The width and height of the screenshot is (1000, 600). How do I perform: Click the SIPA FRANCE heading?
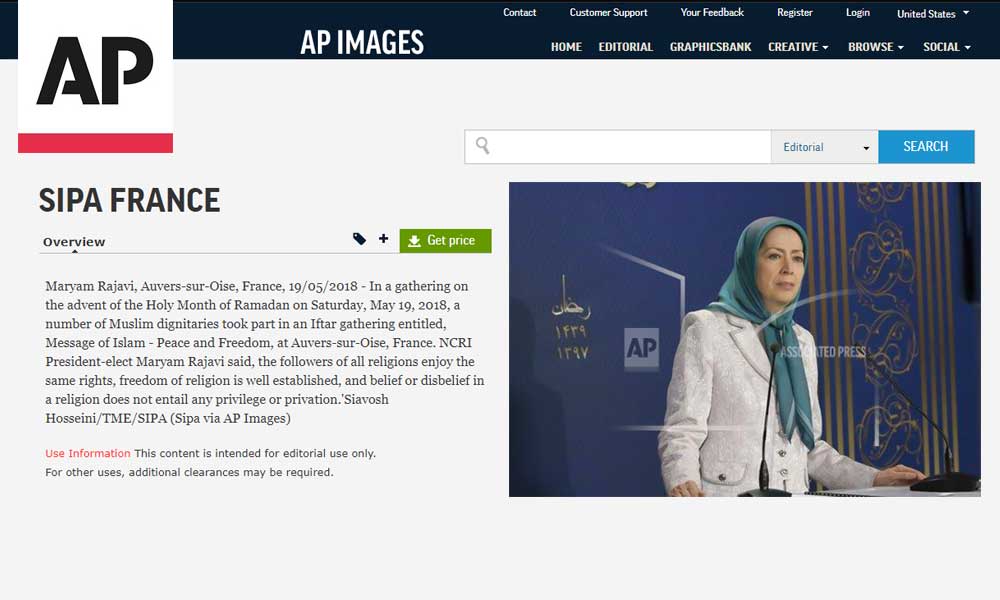129,200
